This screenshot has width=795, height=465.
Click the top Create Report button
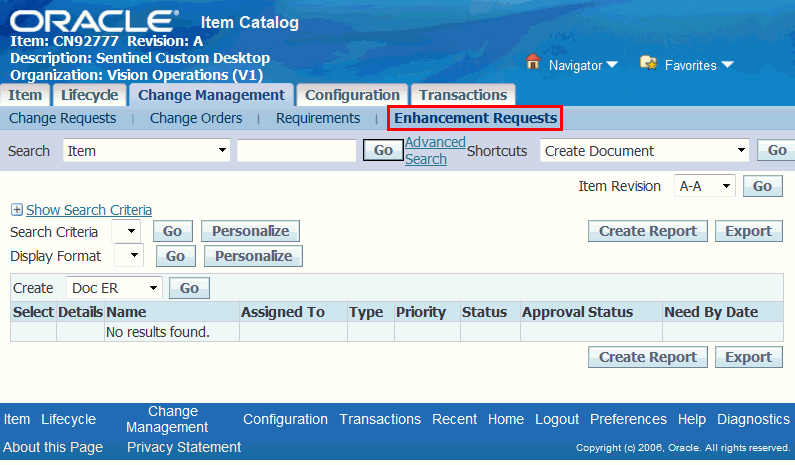click(648, 231)
